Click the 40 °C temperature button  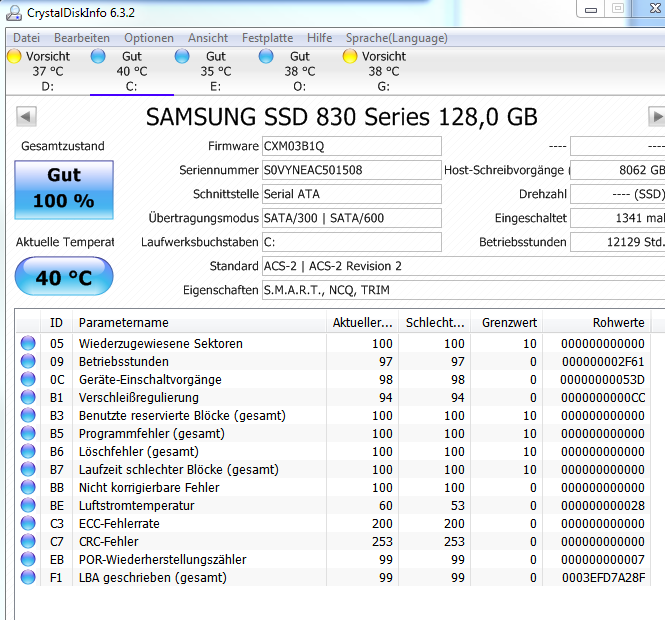click(64, 276)
